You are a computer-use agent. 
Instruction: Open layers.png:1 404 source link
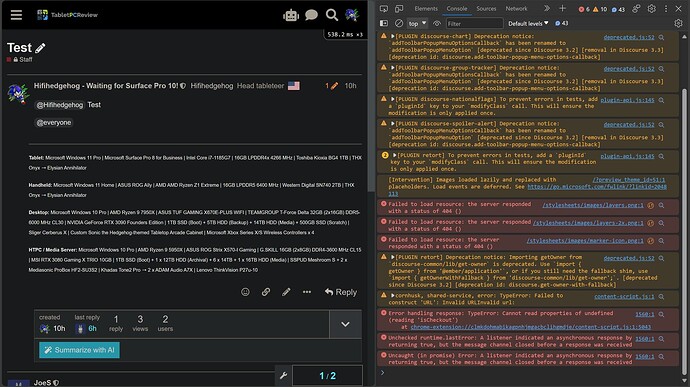[593, 205]
